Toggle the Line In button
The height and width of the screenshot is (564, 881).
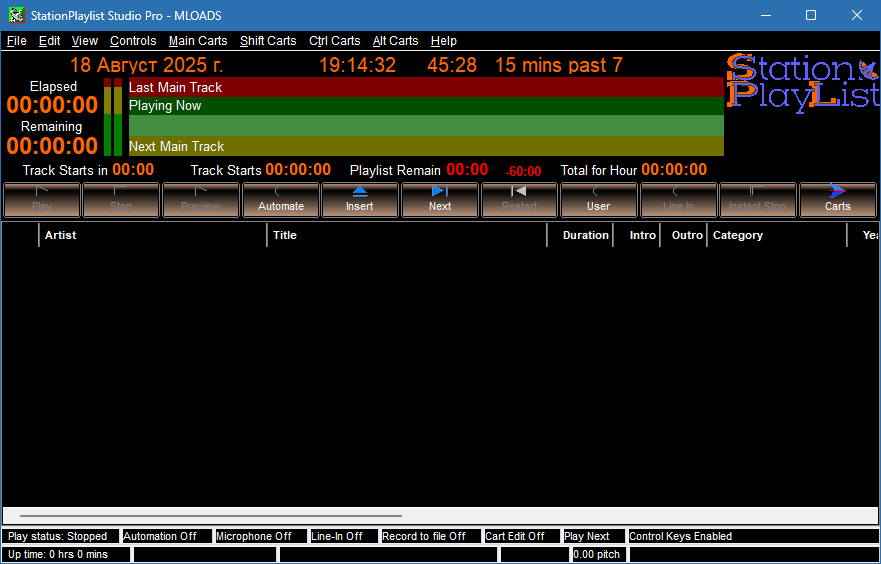tap(678, 200)
